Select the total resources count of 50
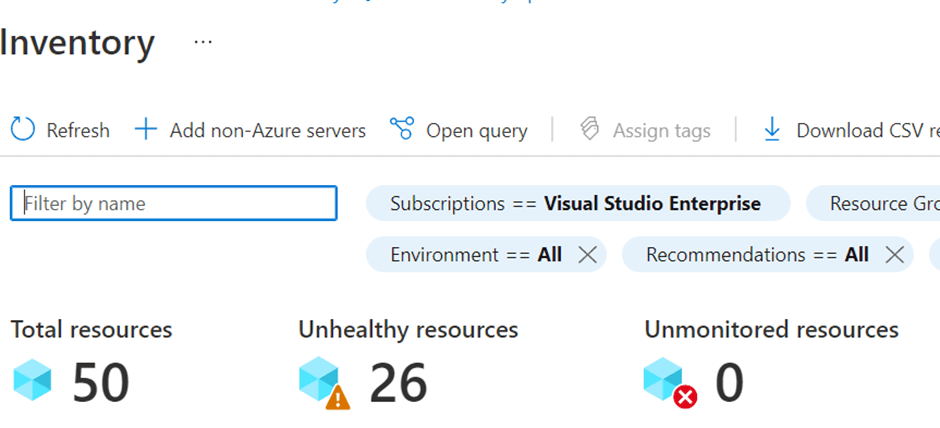 point(100,384)
